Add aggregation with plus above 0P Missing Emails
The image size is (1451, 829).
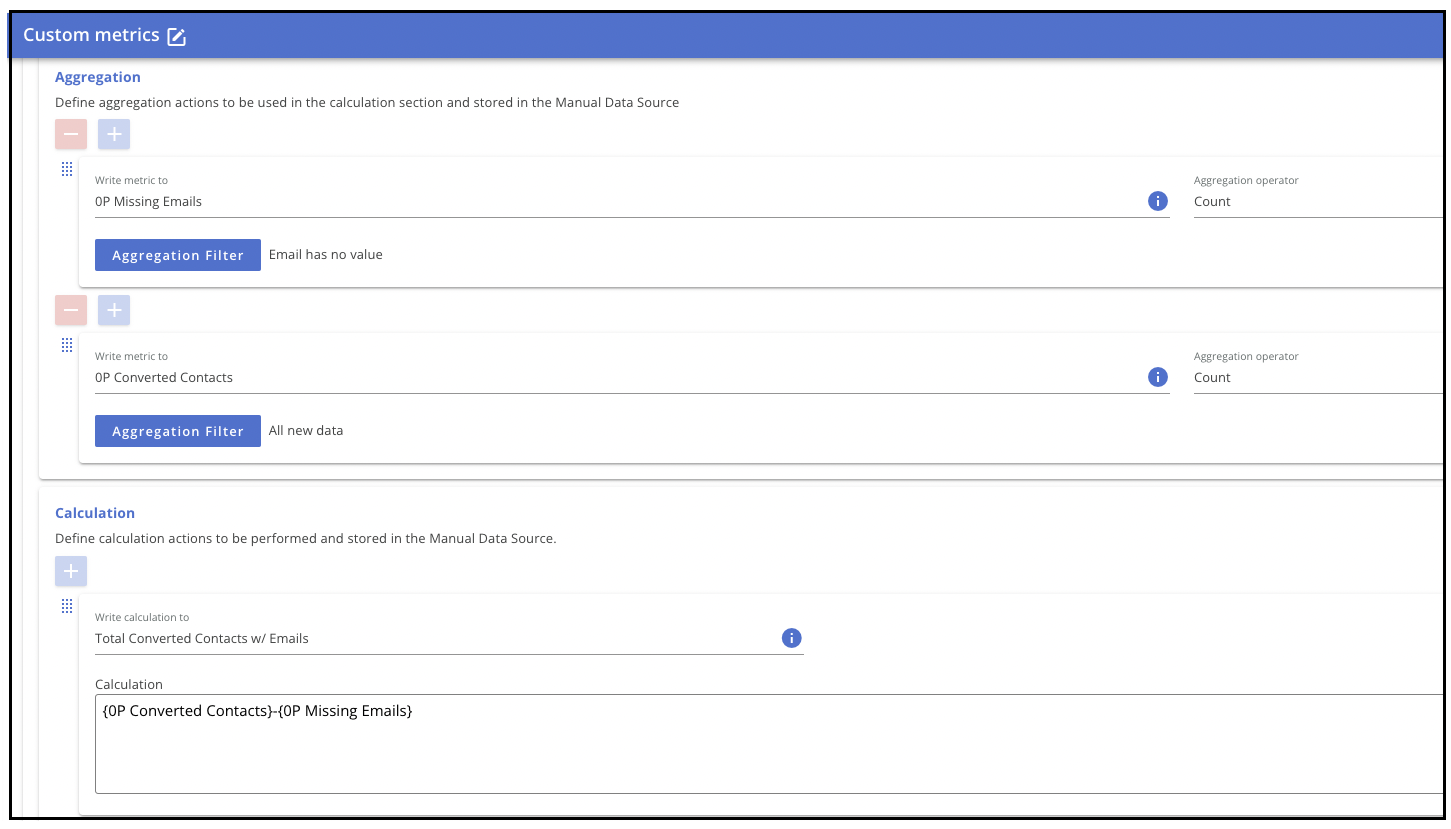(114, 134)
